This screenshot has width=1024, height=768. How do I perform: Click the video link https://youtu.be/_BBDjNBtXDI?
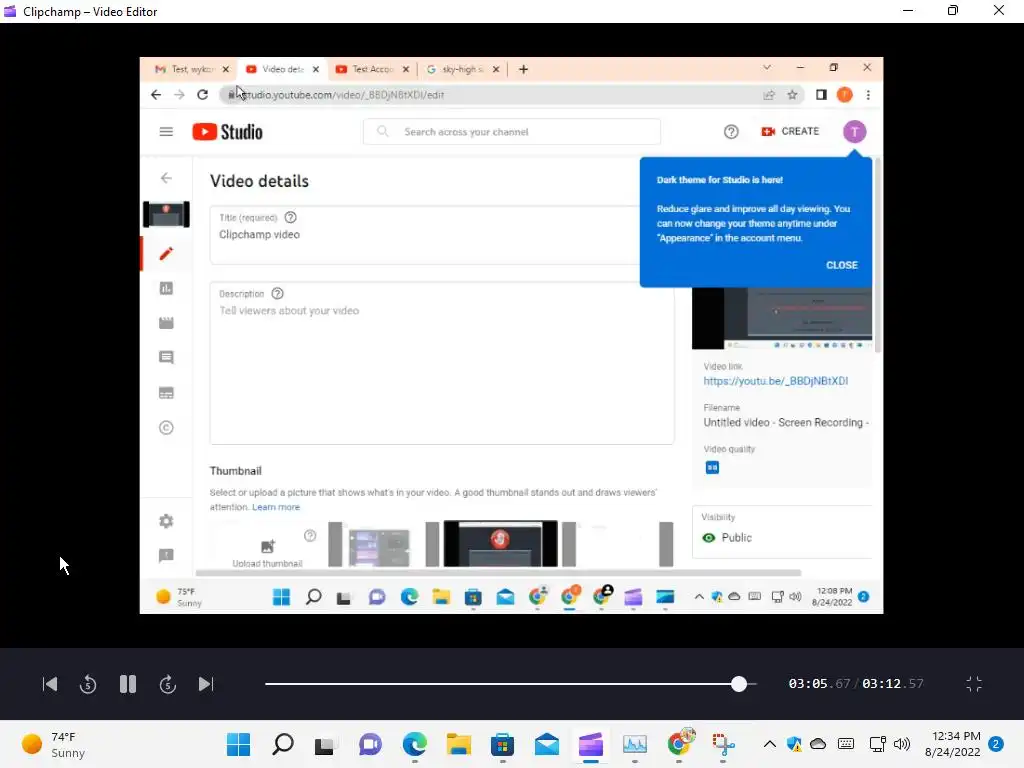point(776,381)
